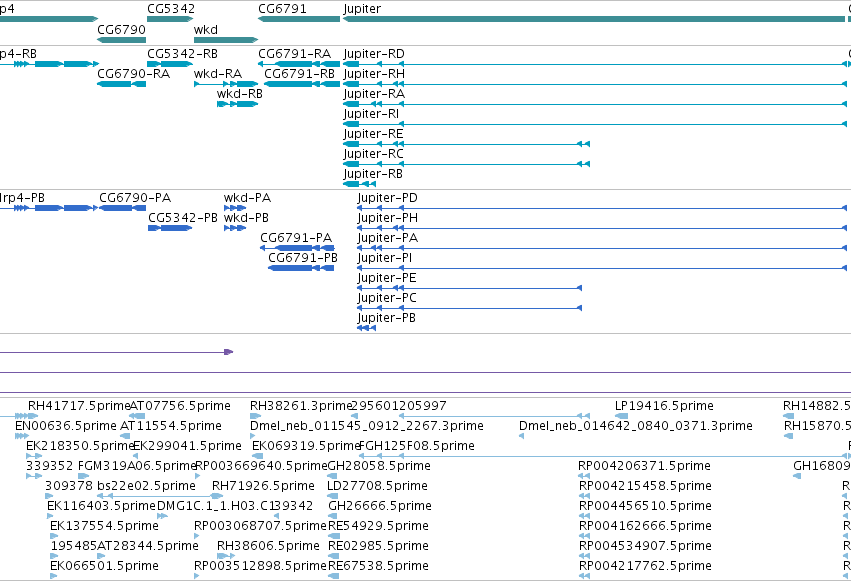Open the Jupiter-PE protein label
Viewport: 851px width, 581px height.
(x=387, y=278)
